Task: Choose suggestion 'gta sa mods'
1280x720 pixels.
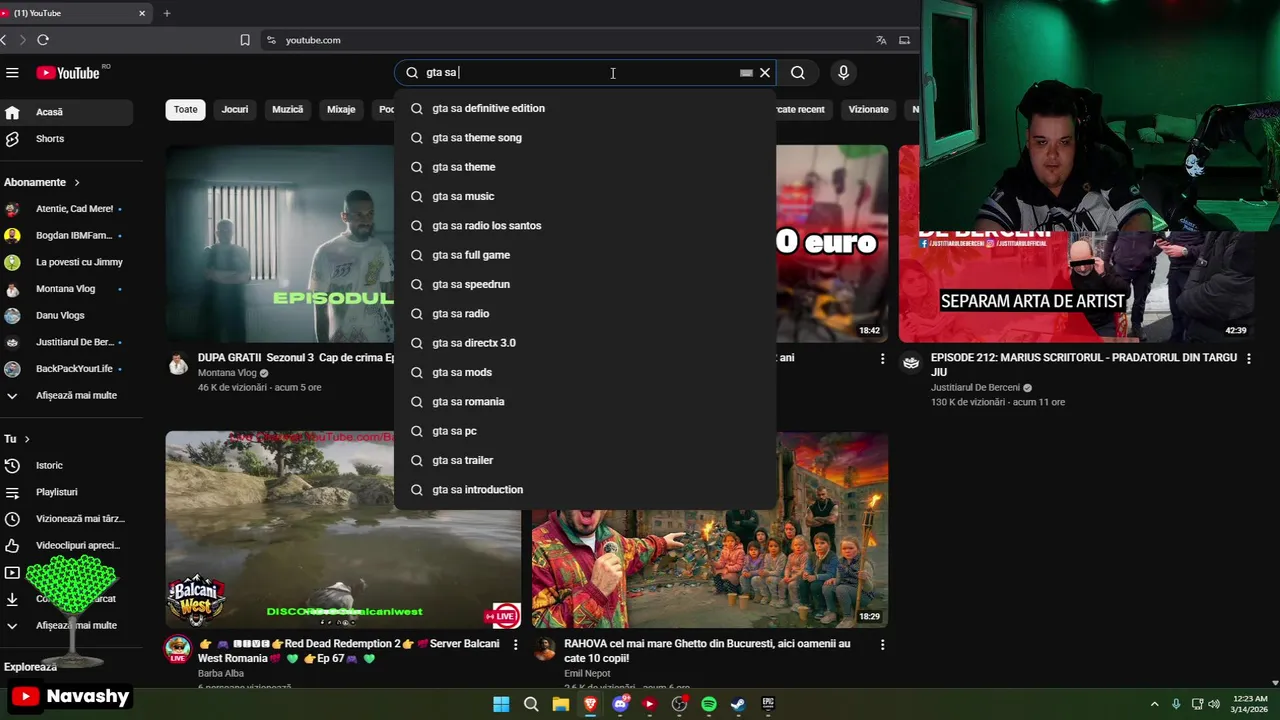Action: [585, 372]
